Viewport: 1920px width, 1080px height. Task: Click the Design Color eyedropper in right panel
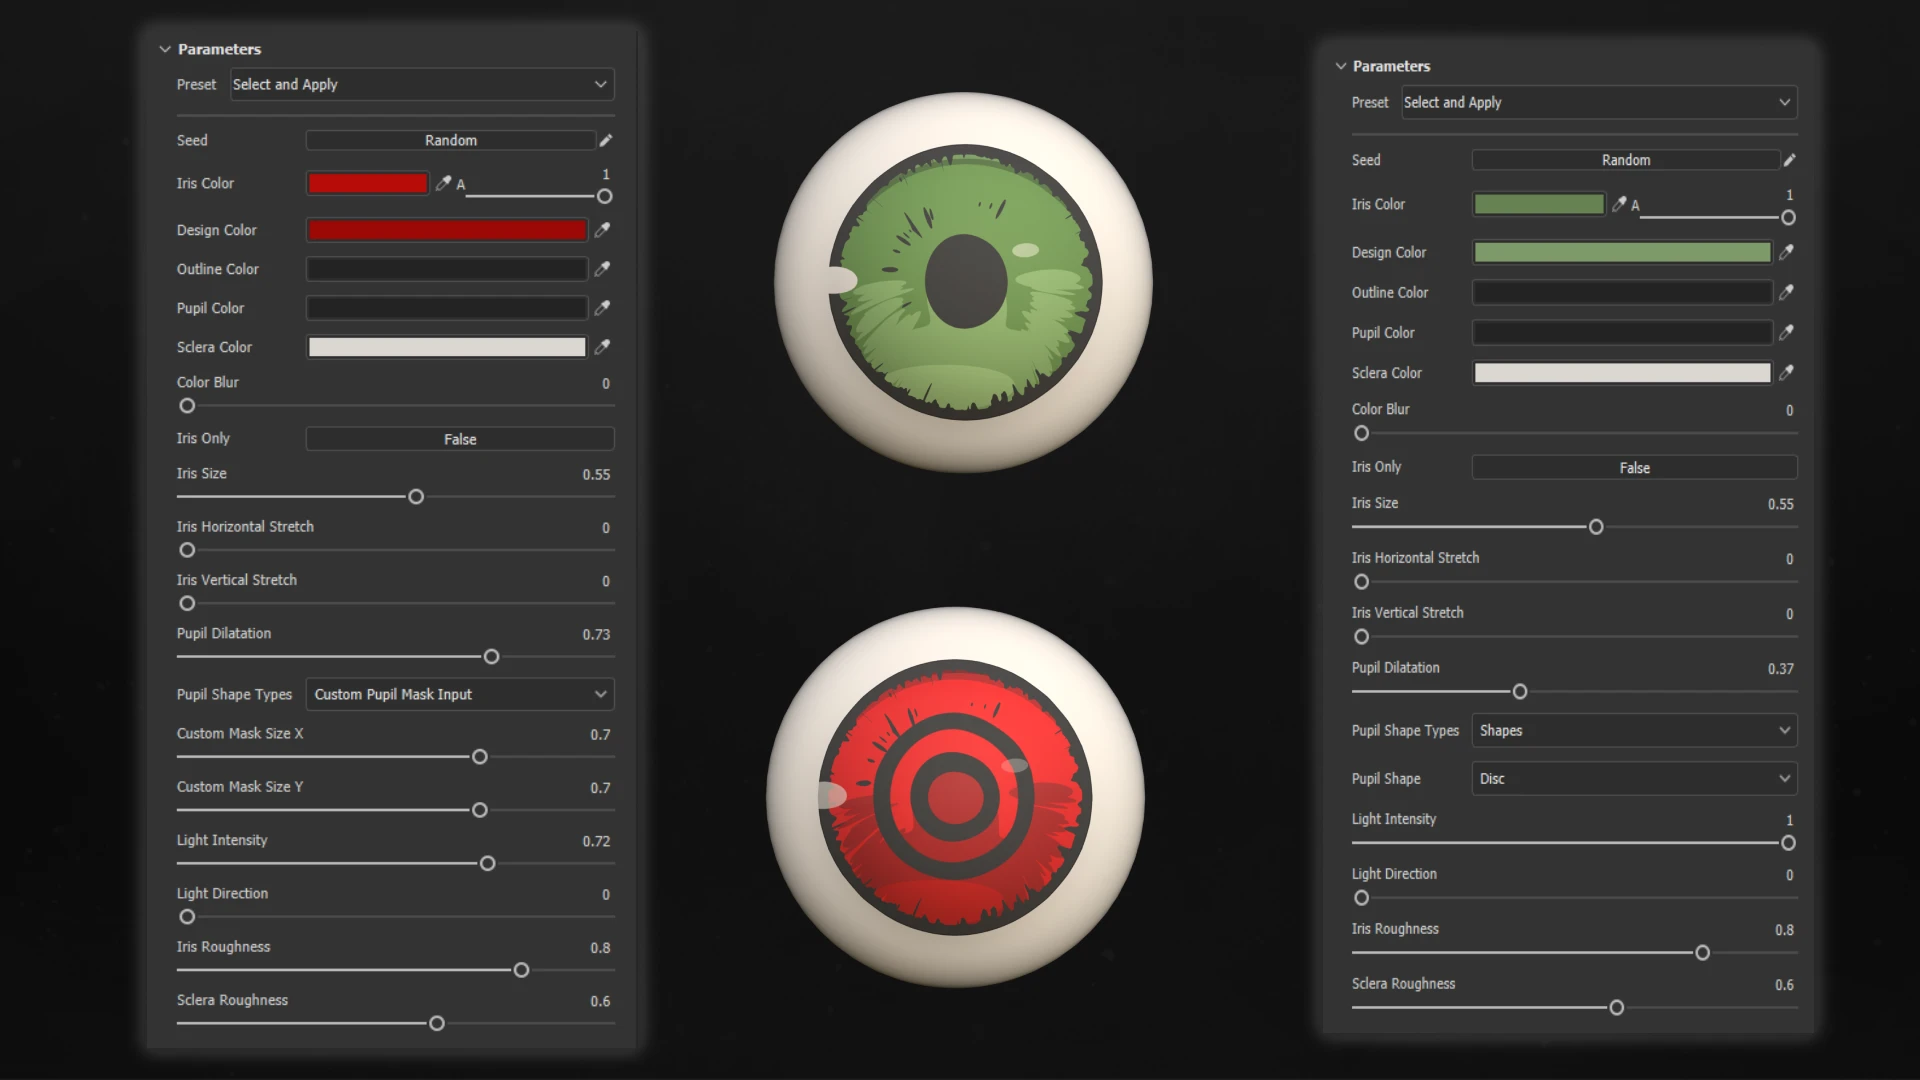[x=1786, y=252]
